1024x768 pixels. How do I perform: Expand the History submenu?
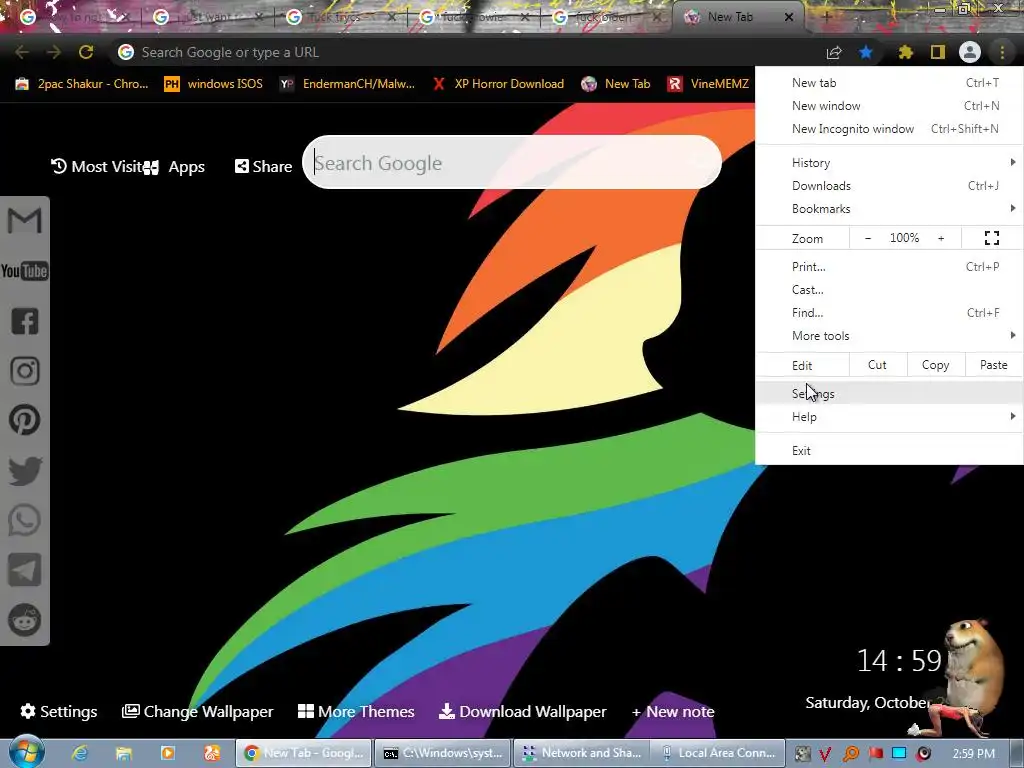pyautogui.click(x=889, y=163)
